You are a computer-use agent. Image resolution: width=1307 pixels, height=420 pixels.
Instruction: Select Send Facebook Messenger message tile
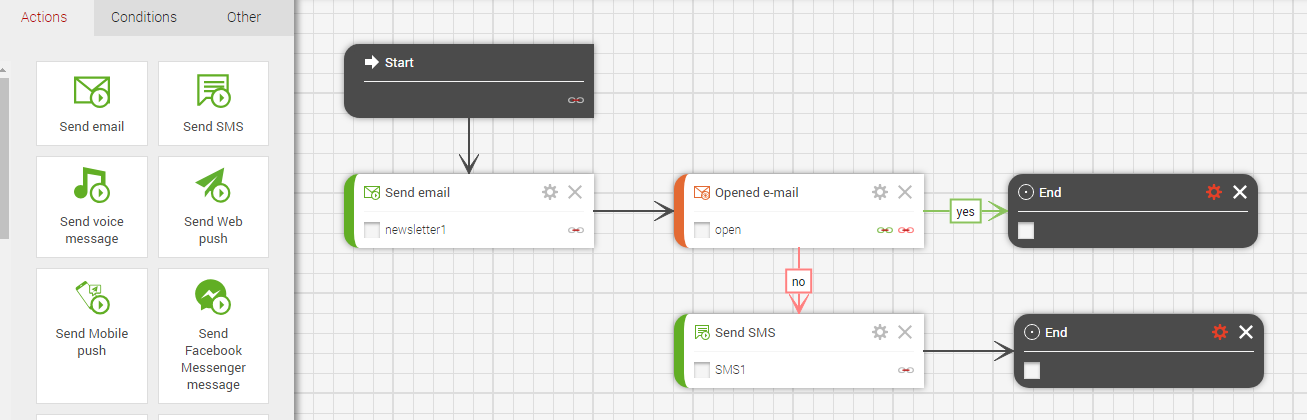(x=213, y=336)
